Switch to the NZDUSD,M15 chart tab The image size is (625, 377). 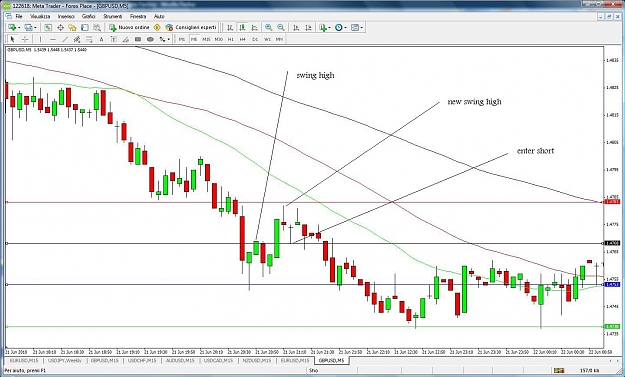pyautogui.click(x=257, y=360)
